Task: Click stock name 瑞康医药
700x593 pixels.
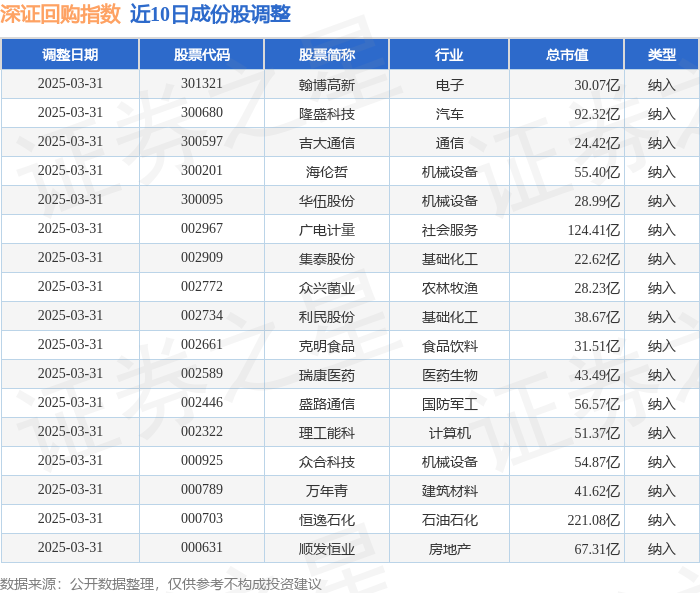Action: pyautogui.click(x=327, y=375)
